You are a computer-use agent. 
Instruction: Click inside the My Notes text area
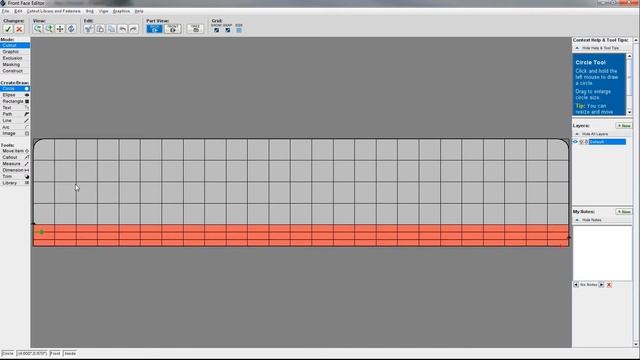[x=602, y=253]
